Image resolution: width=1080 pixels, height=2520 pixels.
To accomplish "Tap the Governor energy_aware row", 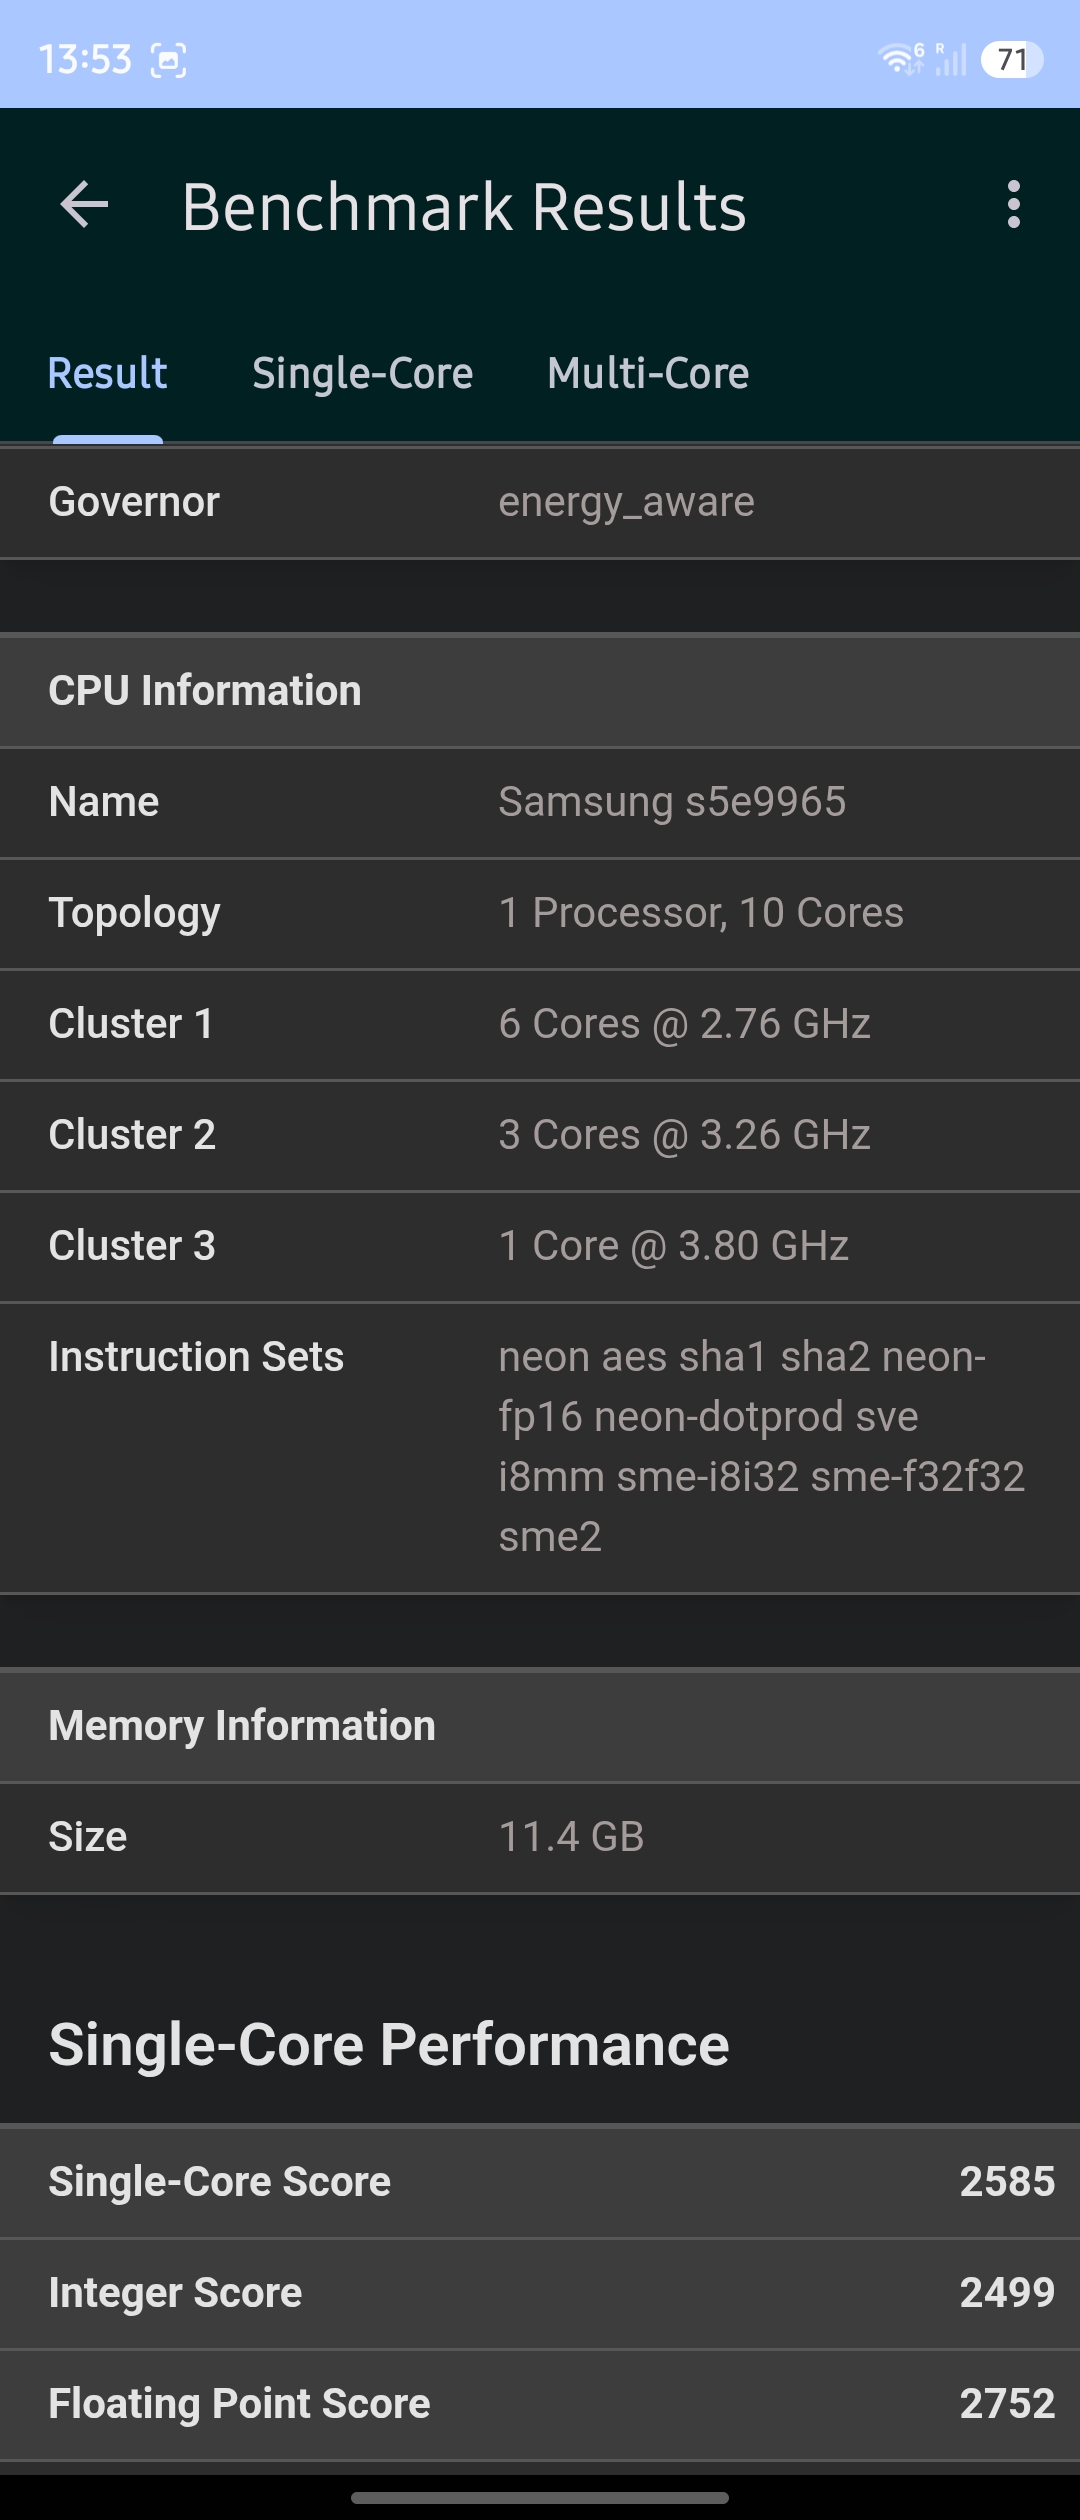I will coord(540,502).
